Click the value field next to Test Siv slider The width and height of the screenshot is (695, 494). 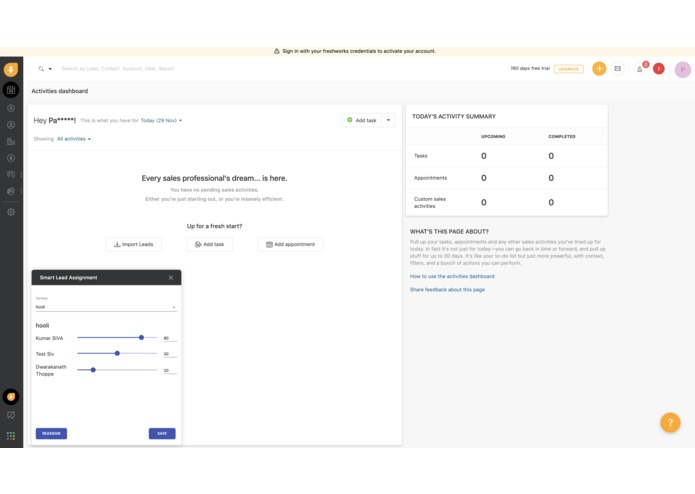(170, 354)
